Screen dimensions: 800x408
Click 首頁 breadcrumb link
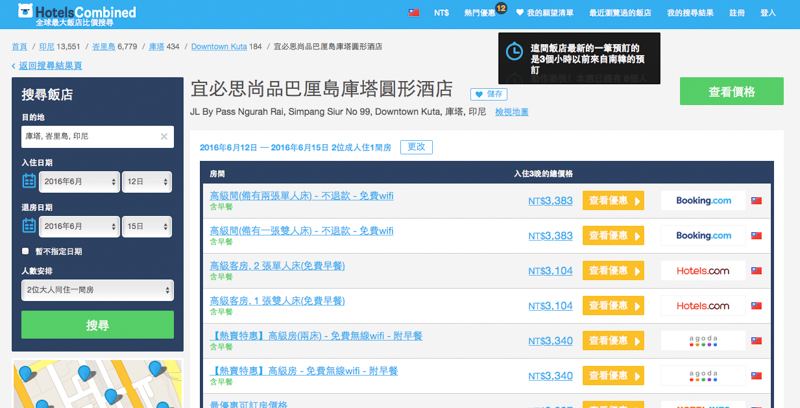tap(19, 46)
